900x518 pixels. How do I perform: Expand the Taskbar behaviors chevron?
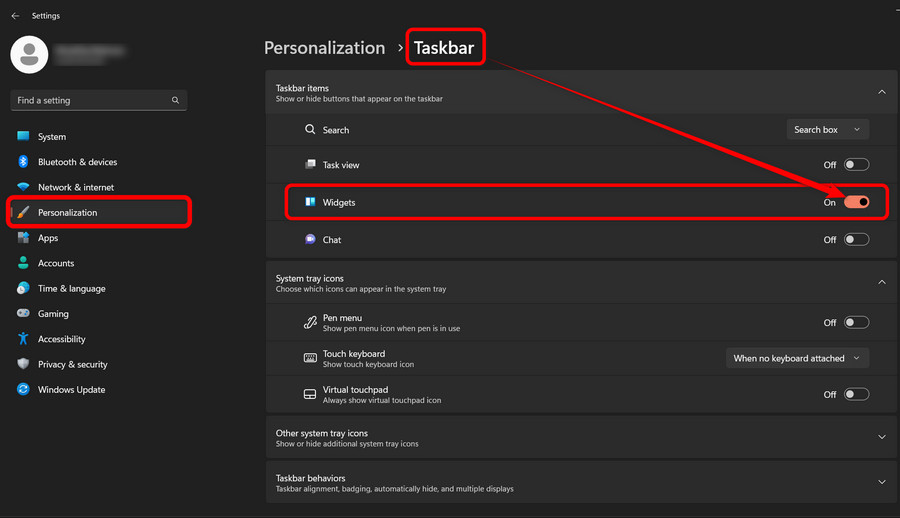882,482
